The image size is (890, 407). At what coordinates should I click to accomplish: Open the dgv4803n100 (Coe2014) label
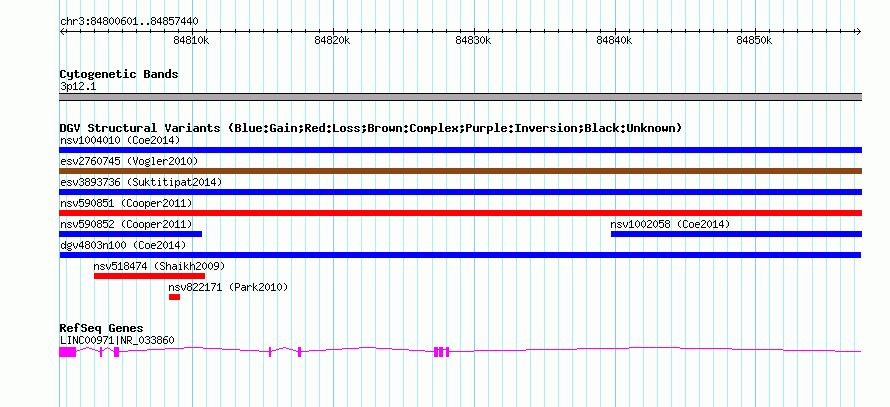click(123, 245)
